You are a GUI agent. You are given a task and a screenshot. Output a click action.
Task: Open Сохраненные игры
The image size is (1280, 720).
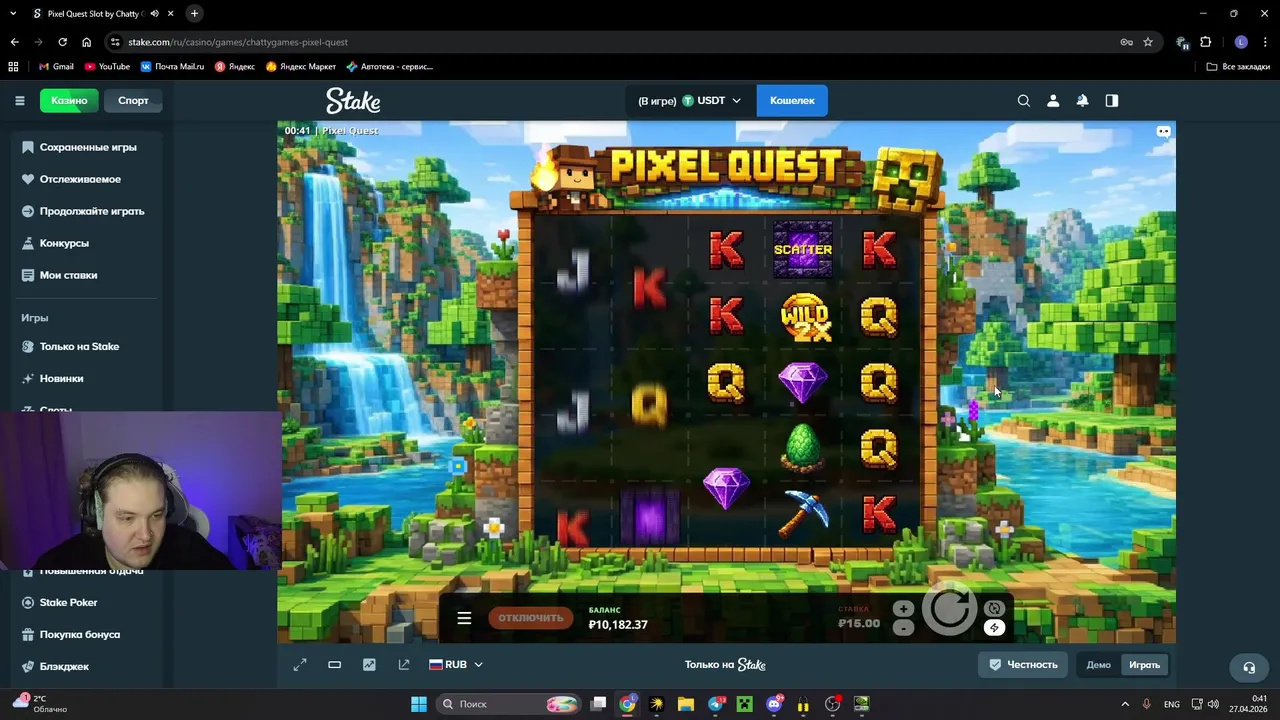pyautogui.click(x=88, y=147)
